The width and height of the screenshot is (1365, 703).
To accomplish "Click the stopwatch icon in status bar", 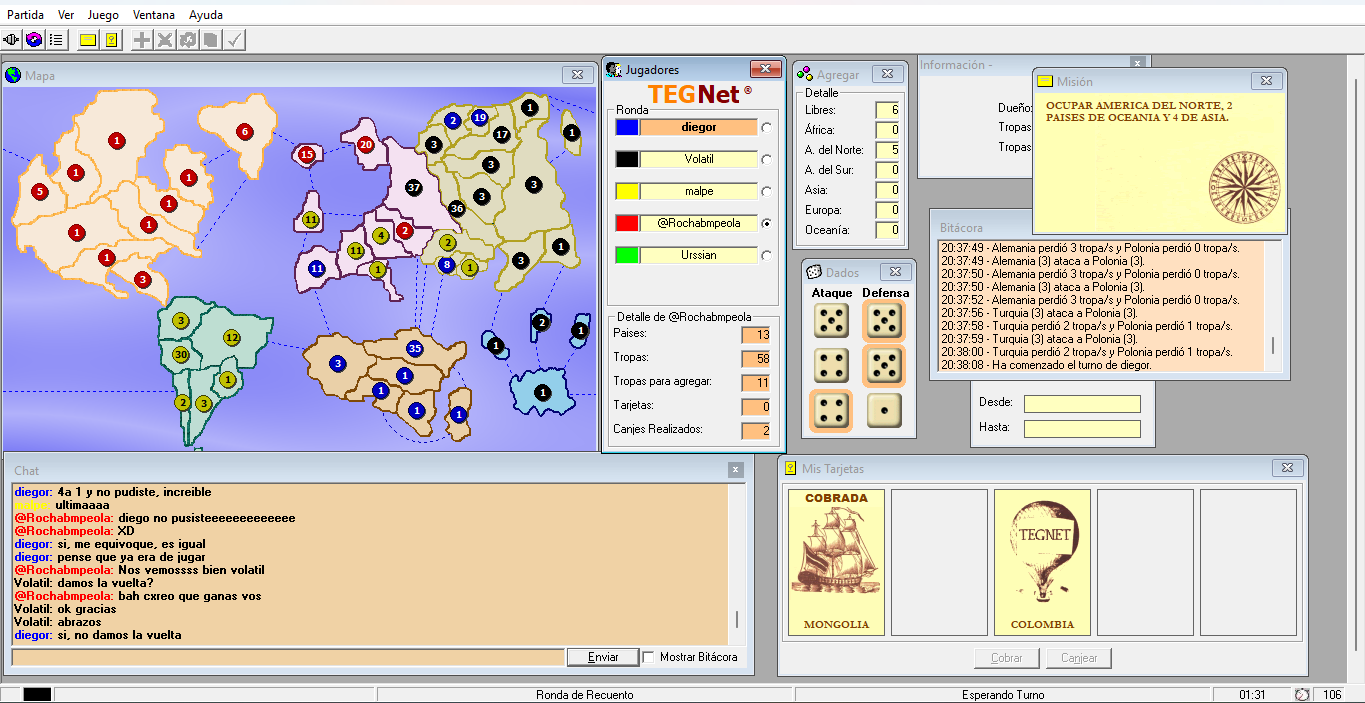I will [x=1302, y=694].
